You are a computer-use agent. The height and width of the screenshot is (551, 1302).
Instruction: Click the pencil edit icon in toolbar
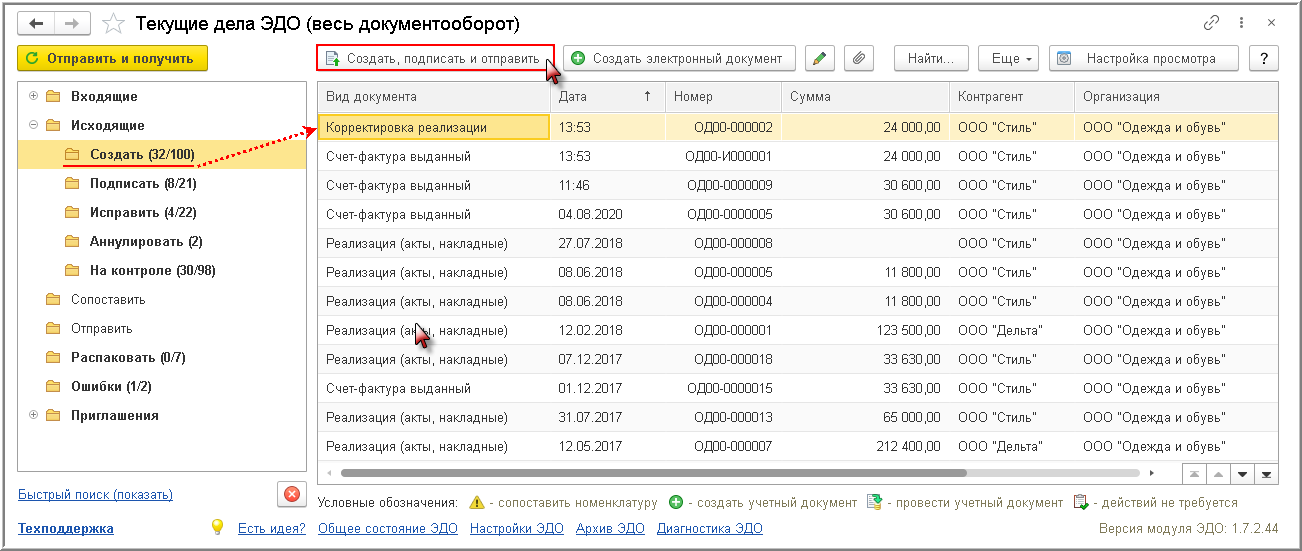click(x=819, y=59)
